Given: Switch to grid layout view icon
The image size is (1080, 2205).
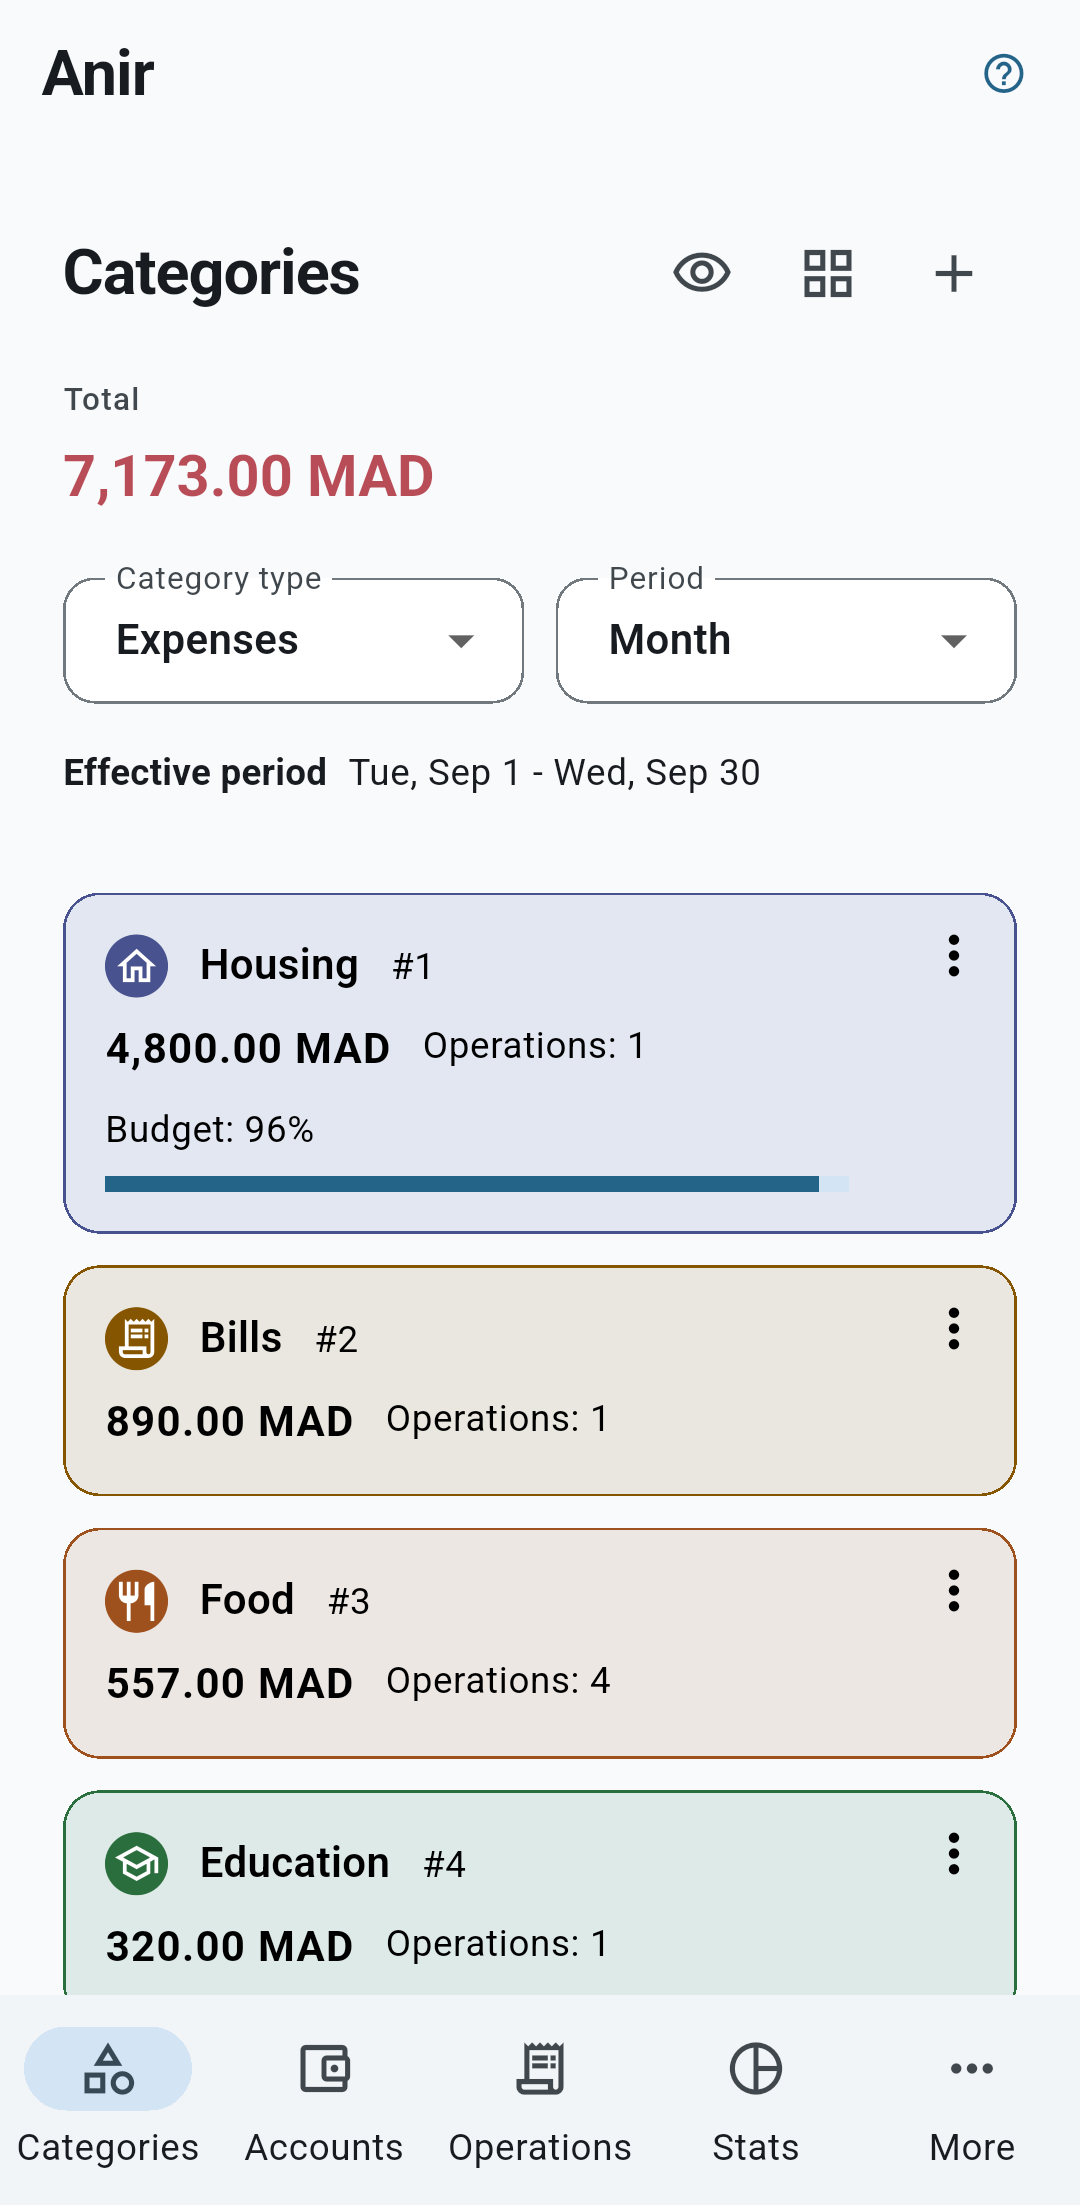Looking at the screenshot, I should [x=828, y=273].
